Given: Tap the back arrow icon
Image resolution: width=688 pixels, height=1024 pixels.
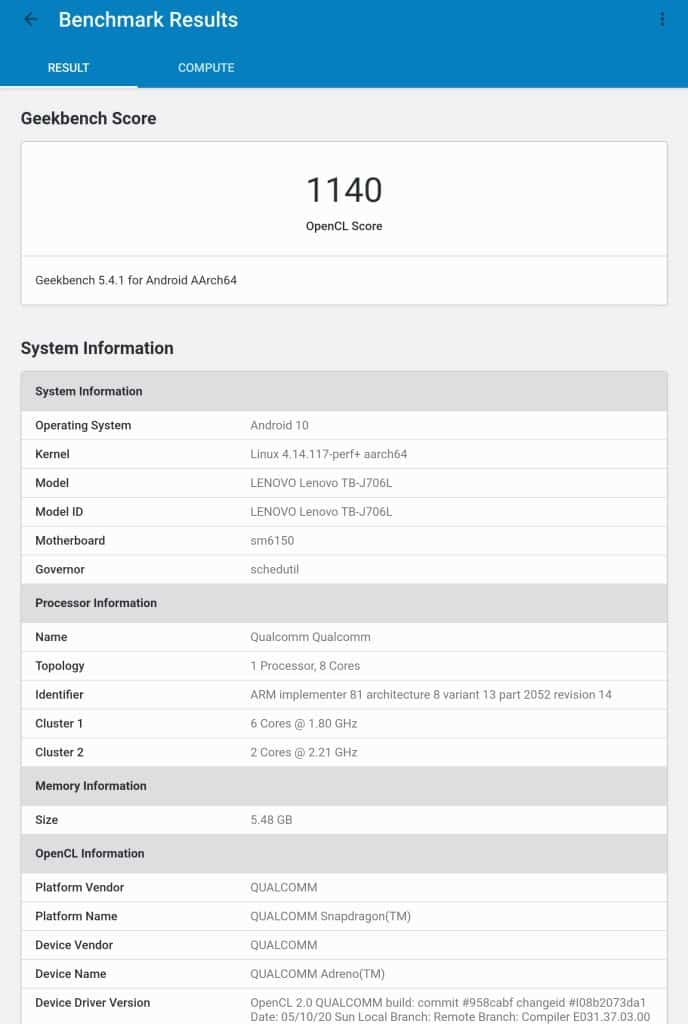Looking at the screenshot, I should [31, 20].
